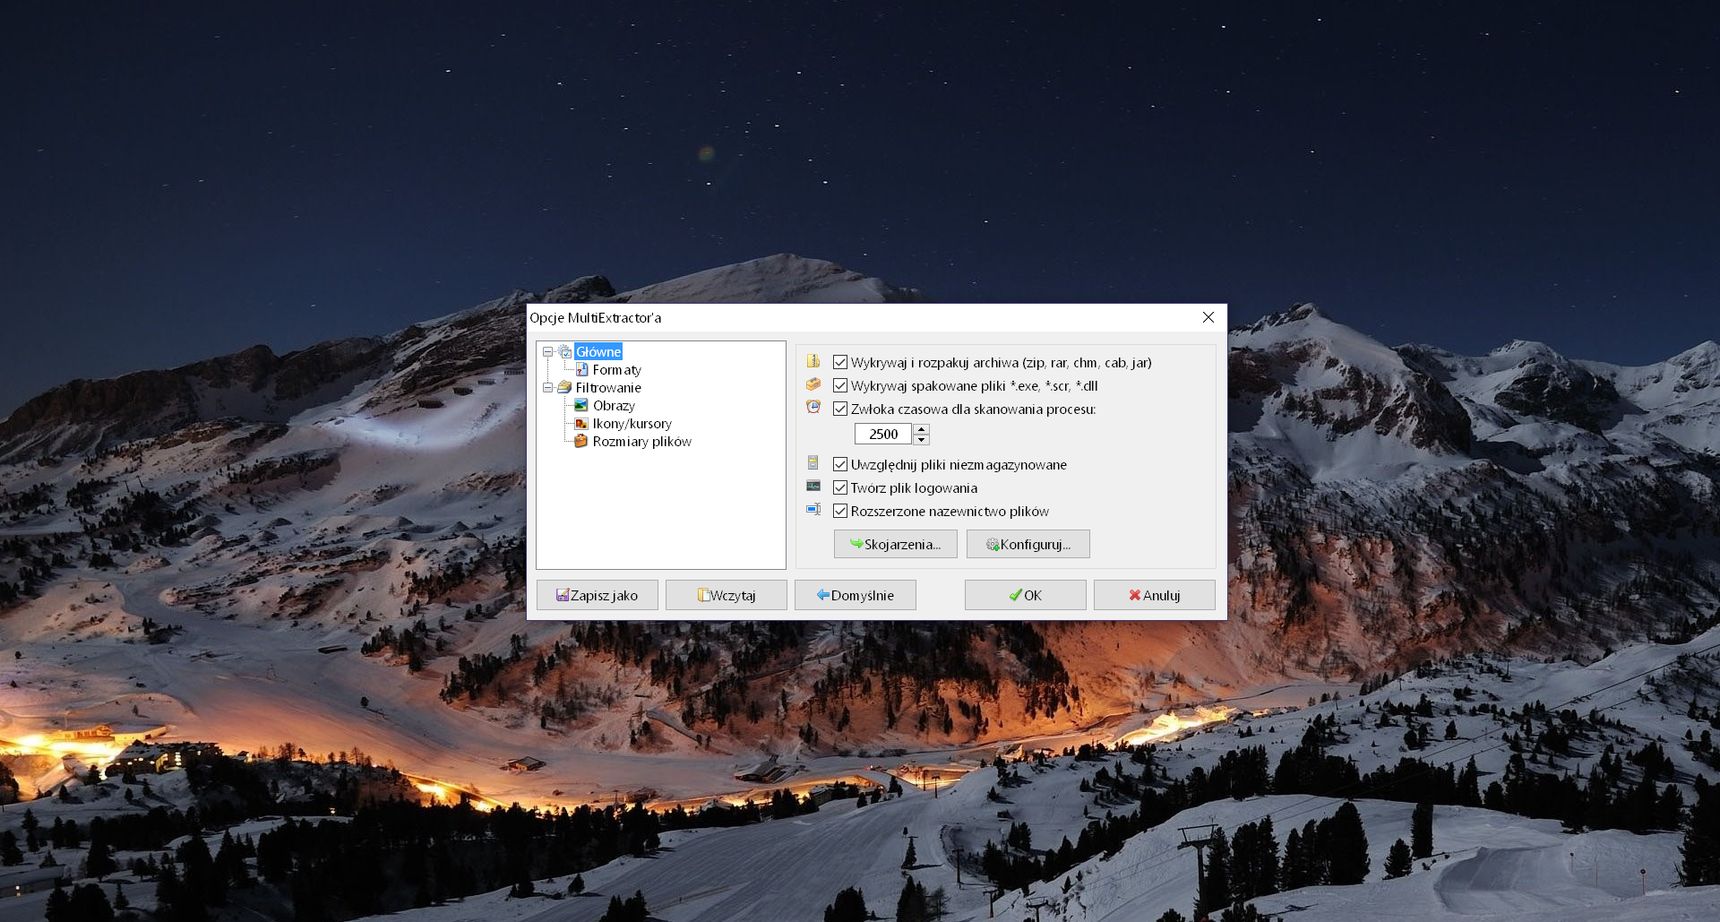Click the Obrazy picture icon
The image size is (1720, 922).
tap(582, 406)
